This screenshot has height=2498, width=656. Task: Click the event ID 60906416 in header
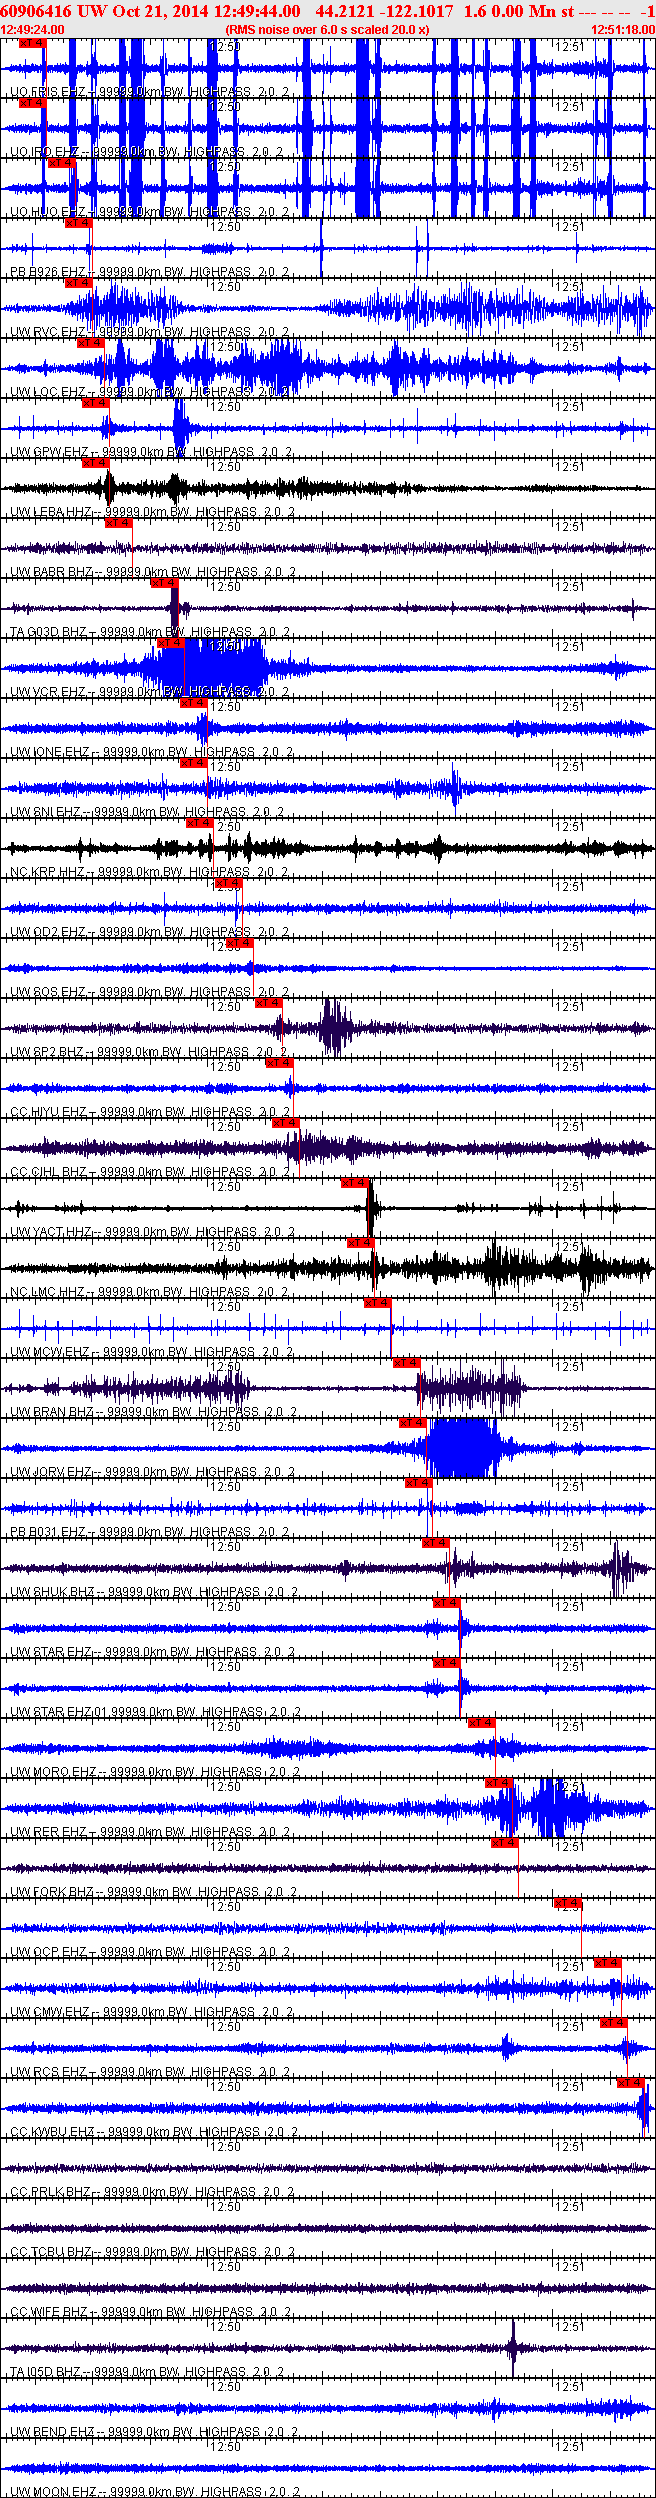(37, 11)
